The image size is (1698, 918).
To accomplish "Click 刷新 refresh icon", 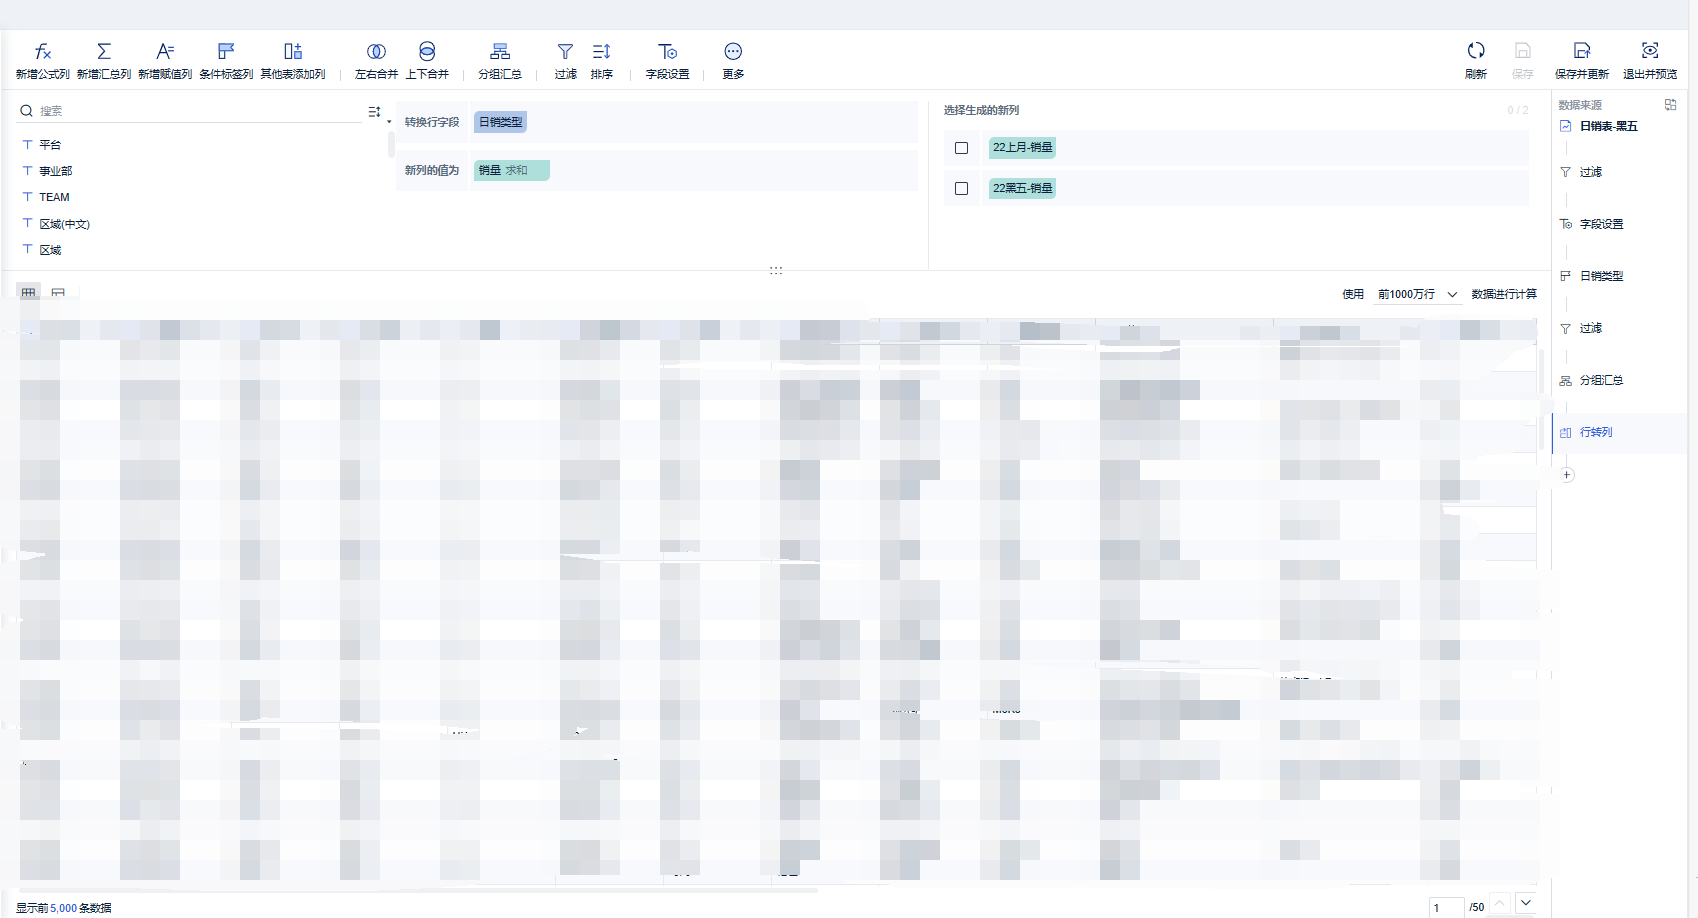I will pos(1476,50).
